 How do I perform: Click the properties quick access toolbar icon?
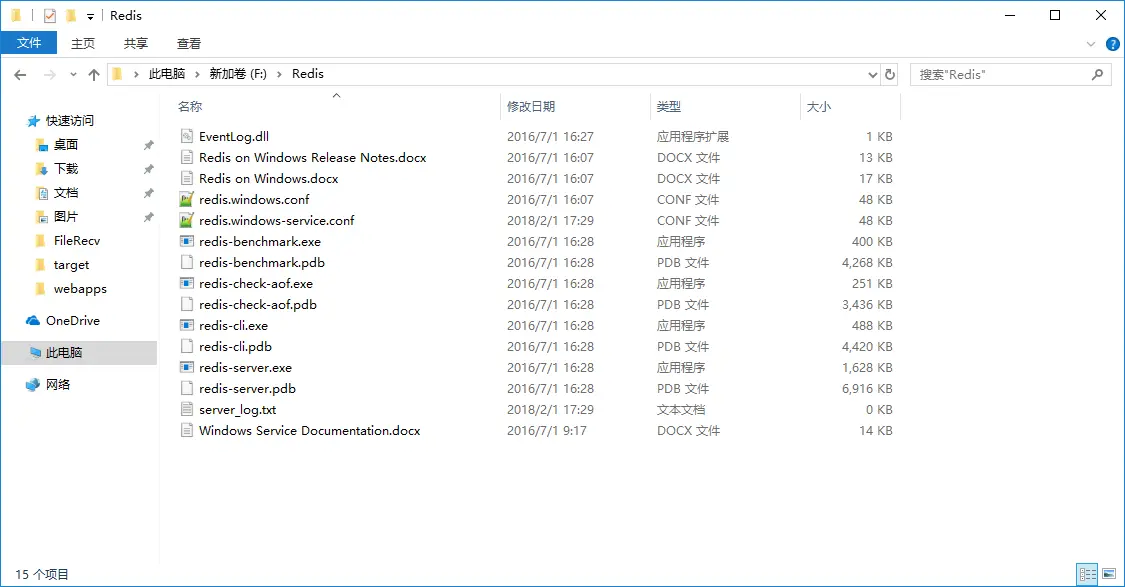pyautogui.click(x=50, y=15)
